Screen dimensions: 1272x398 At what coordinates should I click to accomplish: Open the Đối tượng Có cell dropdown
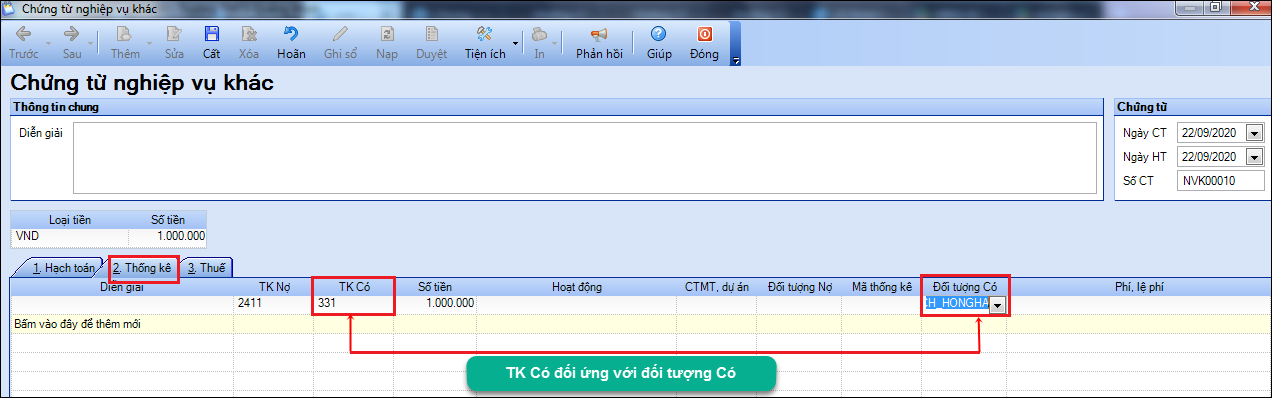(x=997, y=306)
